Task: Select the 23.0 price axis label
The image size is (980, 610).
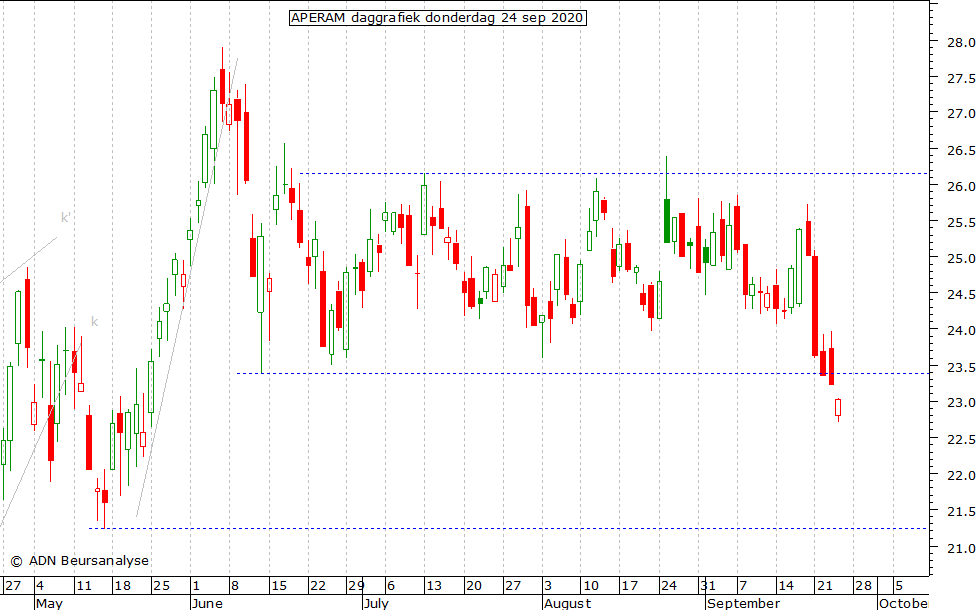Action: (x=961, y=402)
